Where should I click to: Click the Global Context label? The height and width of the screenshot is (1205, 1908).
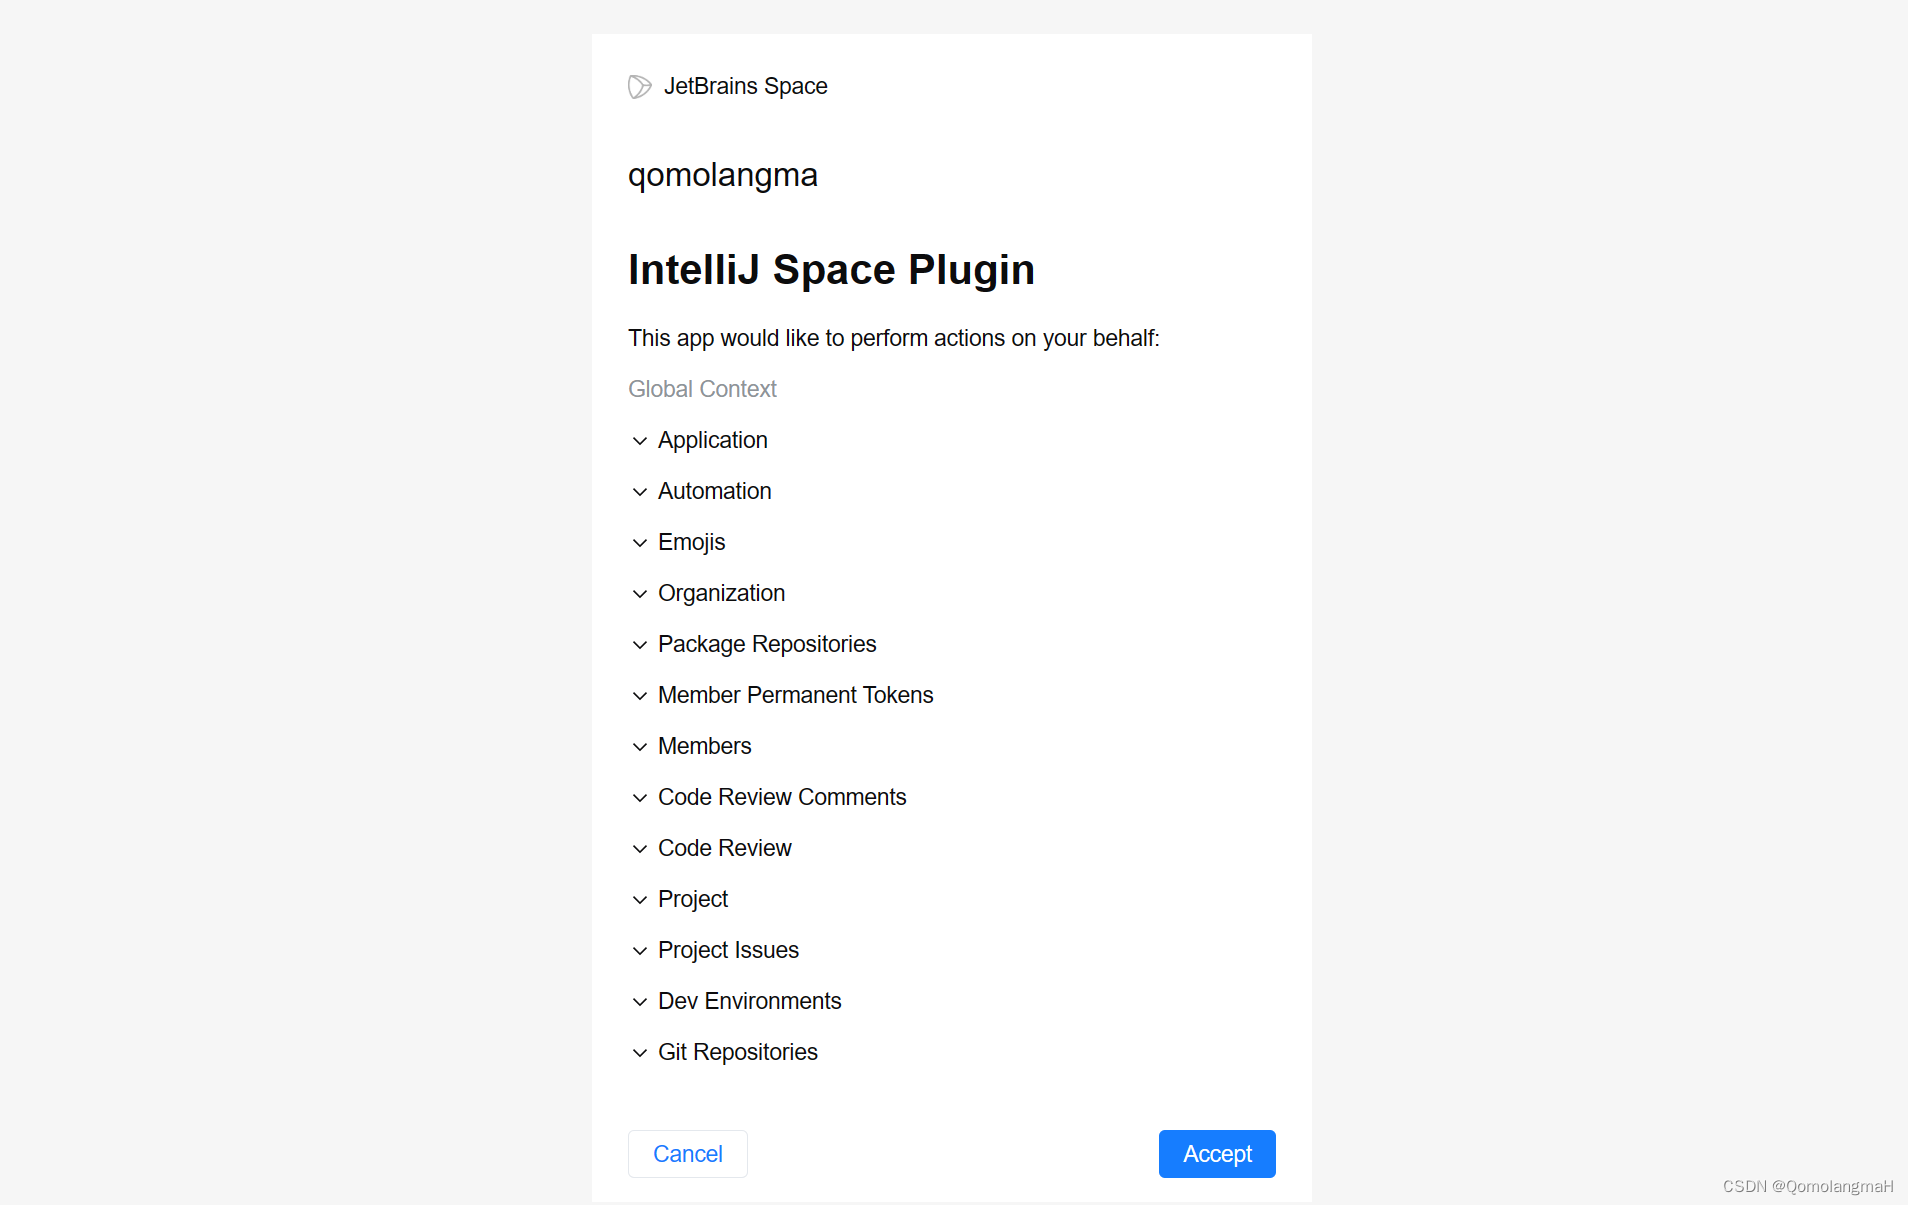pyautogui.click(x=702, y=389)
